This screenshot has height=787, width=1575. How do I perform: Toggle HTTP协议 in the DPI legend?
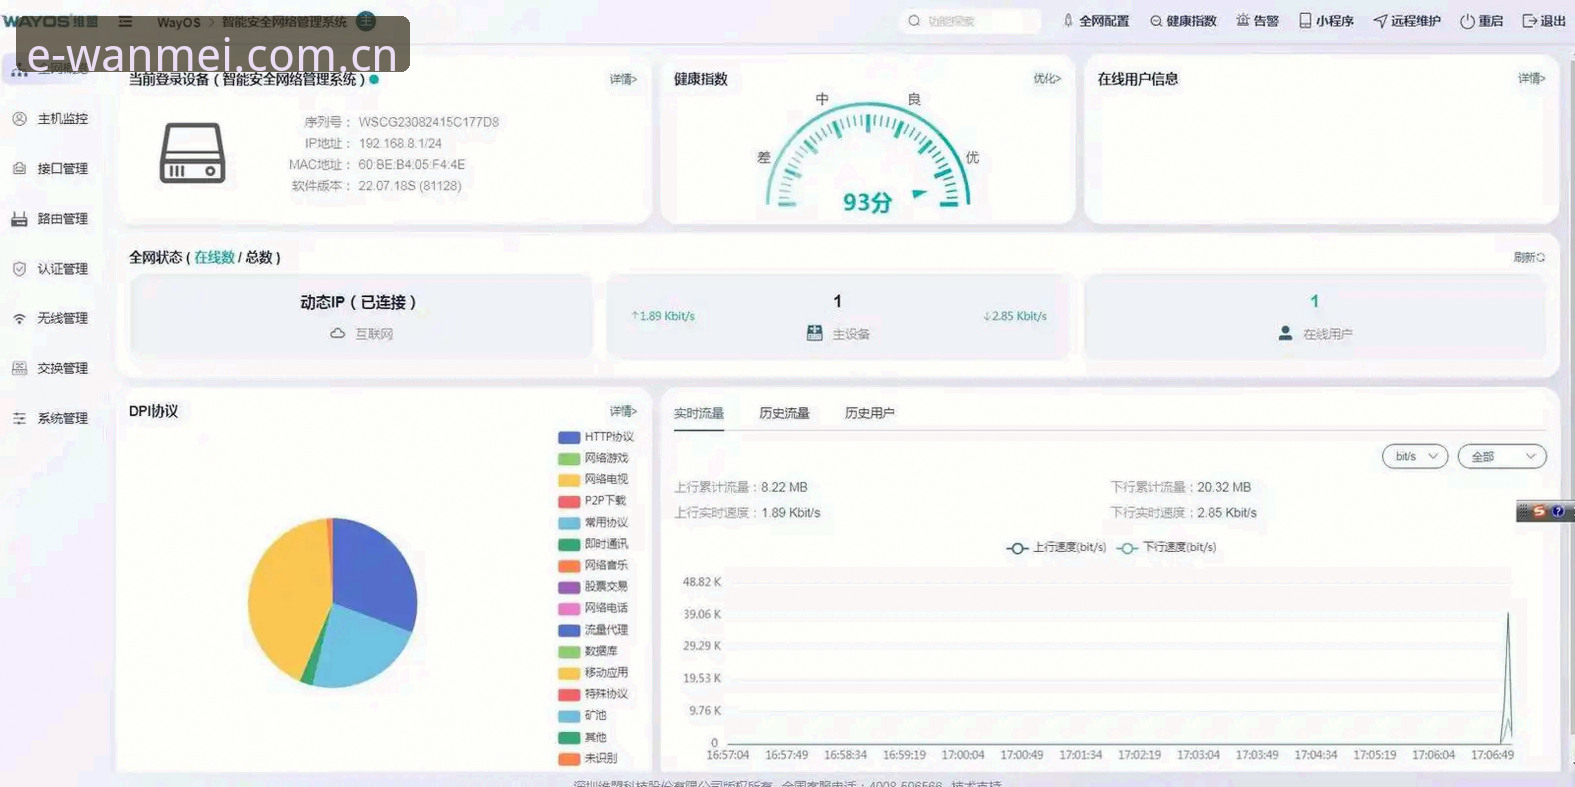(x=596, y=437)
